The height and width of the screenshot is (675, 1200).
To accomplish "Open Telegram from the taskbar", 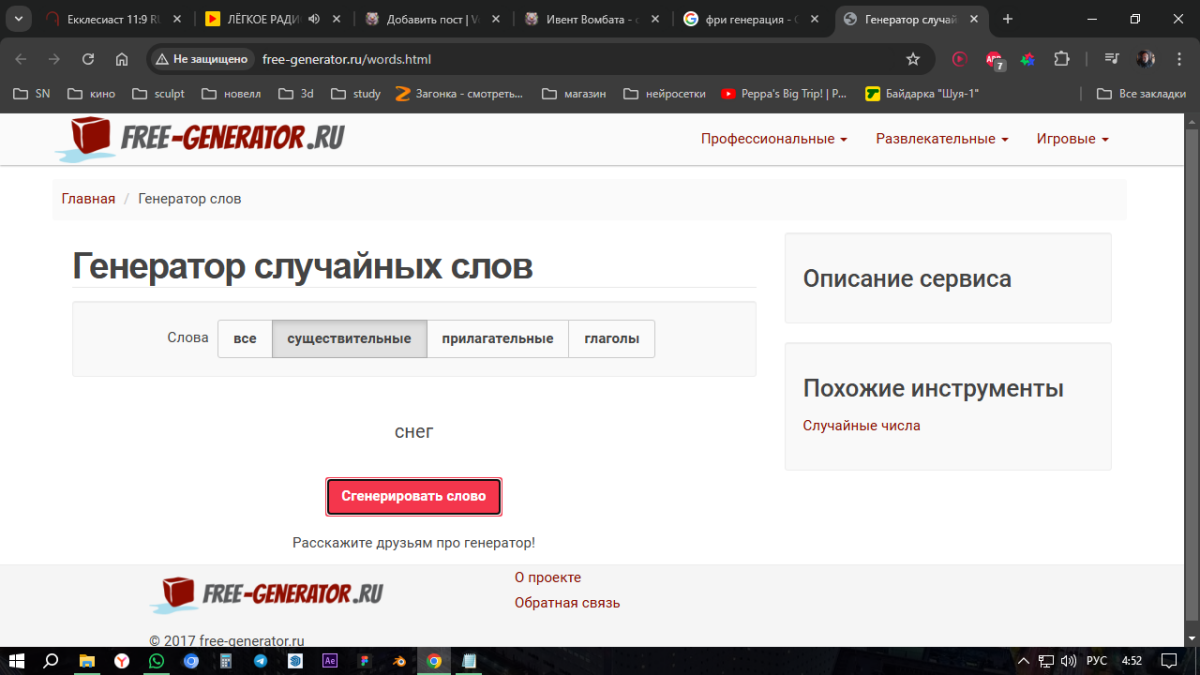I will 260,661.
